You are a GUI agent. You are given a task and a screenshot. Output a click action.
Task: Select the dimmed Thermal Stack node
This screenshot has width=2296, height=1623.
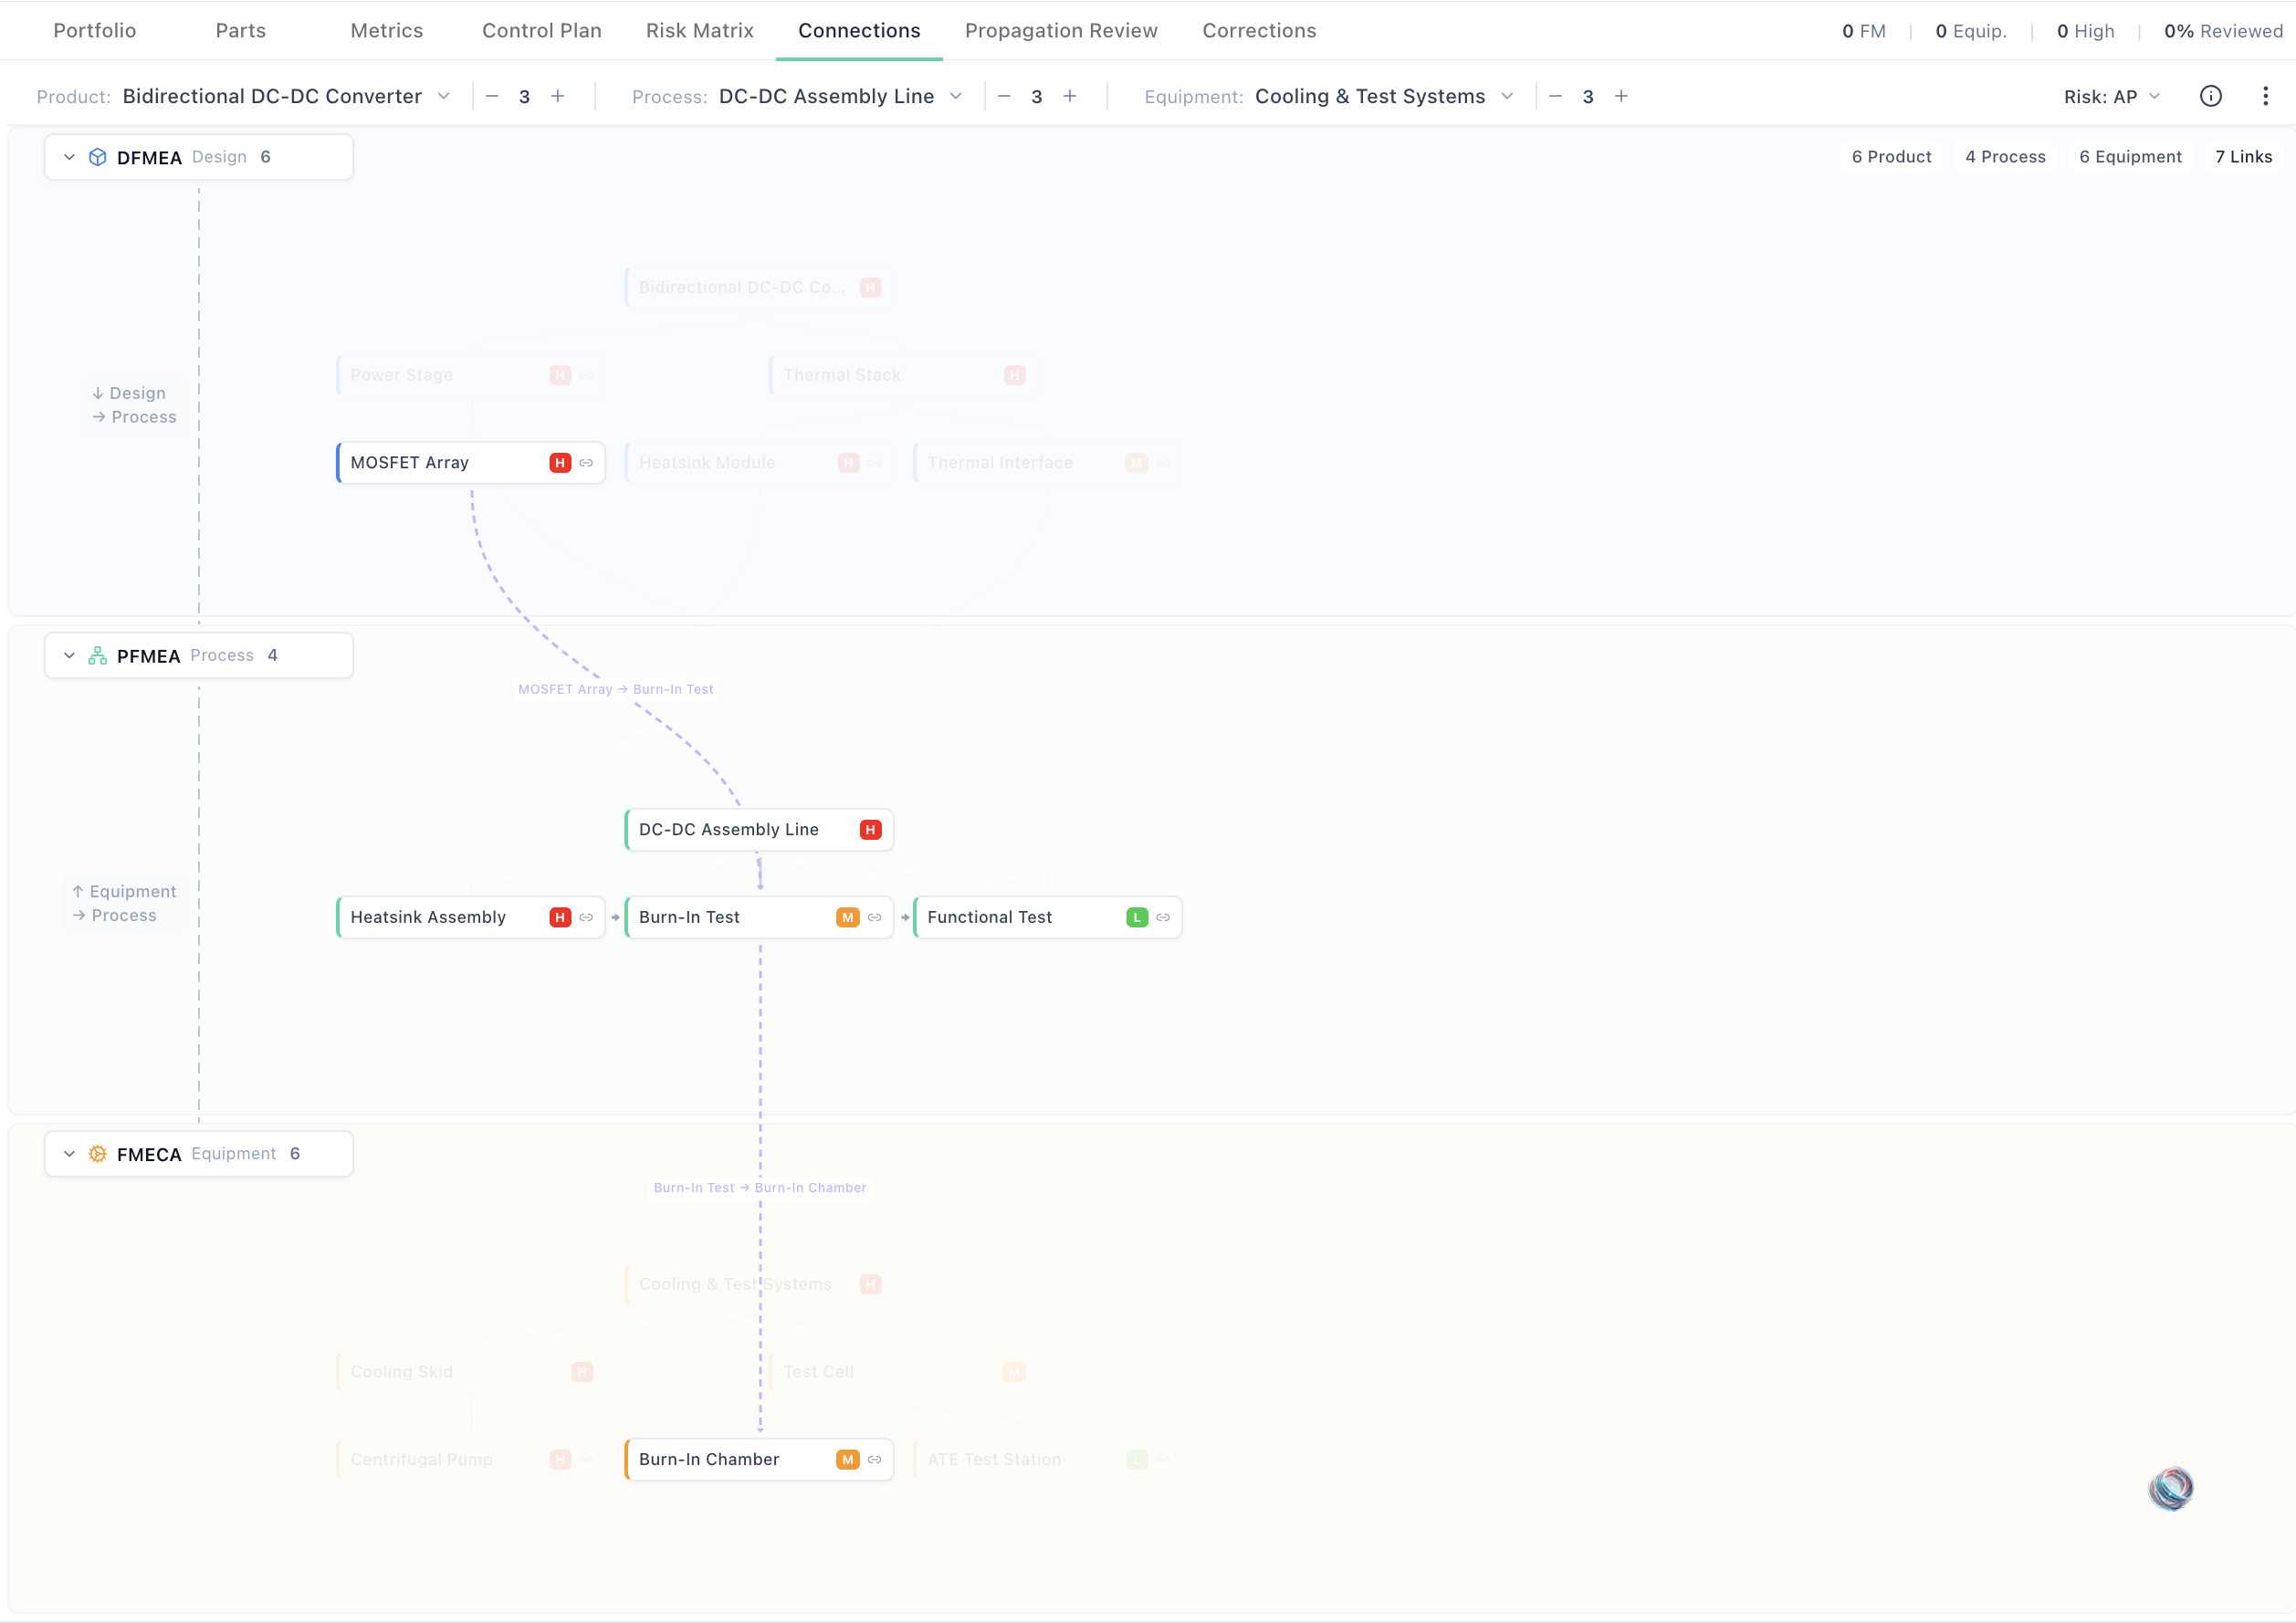[903, 375]
